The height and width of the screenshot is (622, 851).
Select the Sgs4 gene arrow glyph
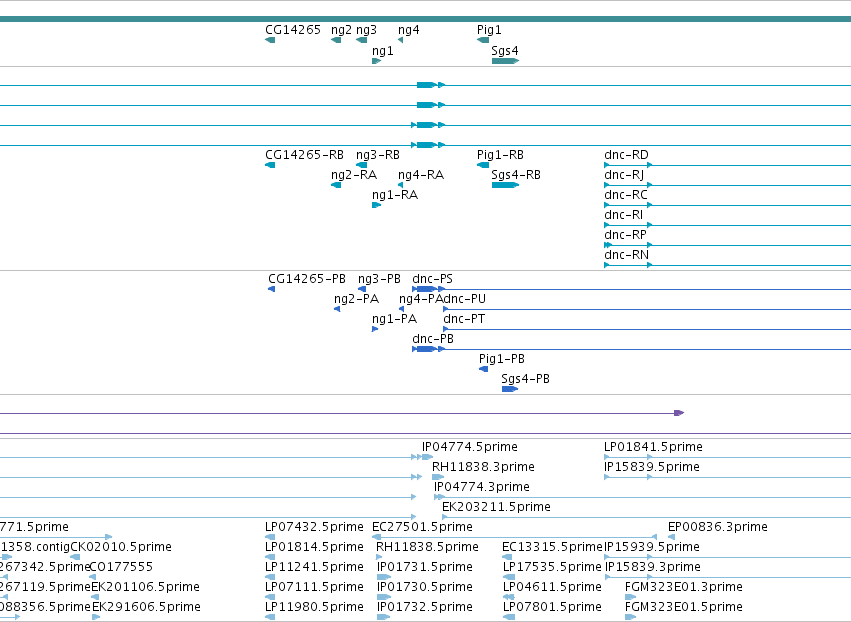click(505, 61)
